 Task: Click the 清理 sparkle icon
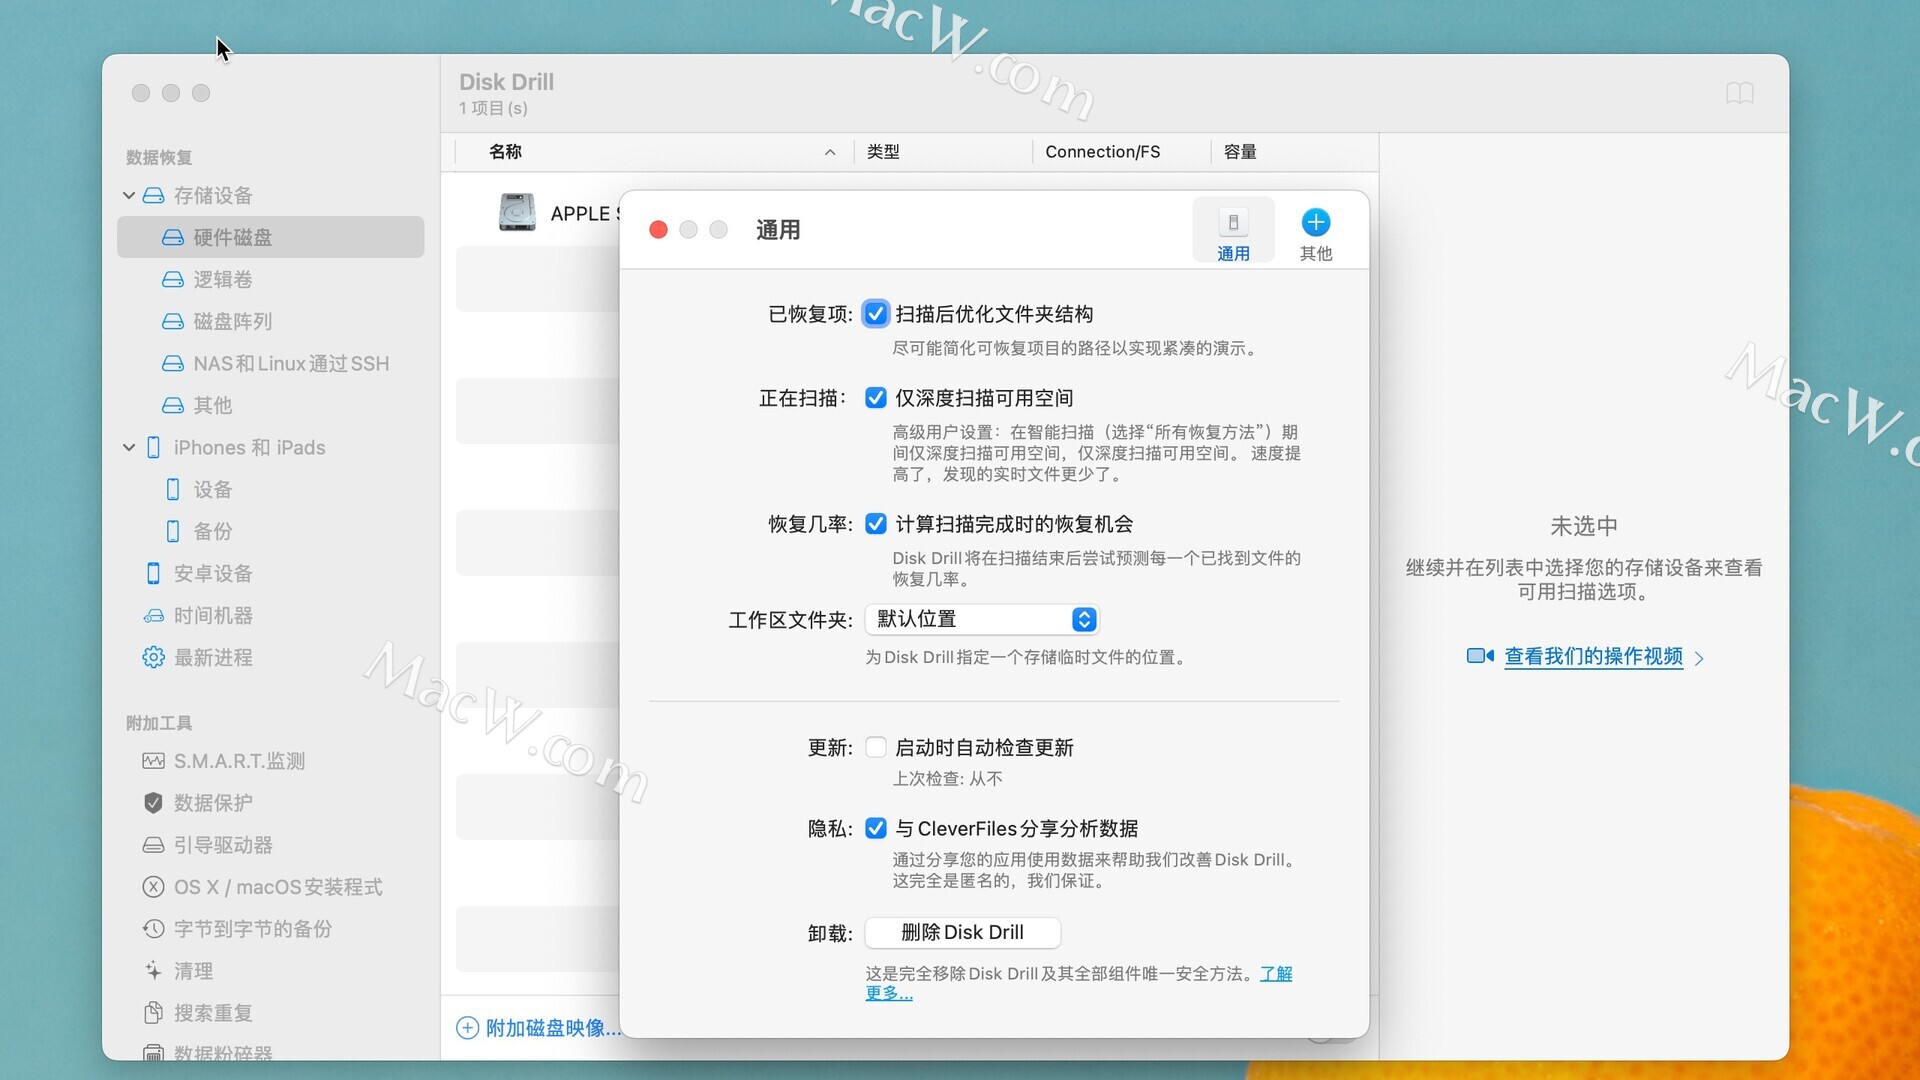coord(153,971)
